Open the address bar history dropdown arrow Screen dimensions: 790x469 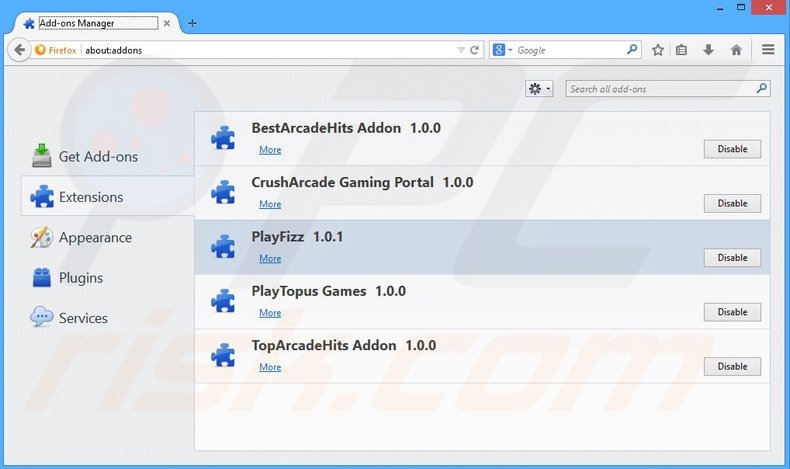[x=460, y=50]
